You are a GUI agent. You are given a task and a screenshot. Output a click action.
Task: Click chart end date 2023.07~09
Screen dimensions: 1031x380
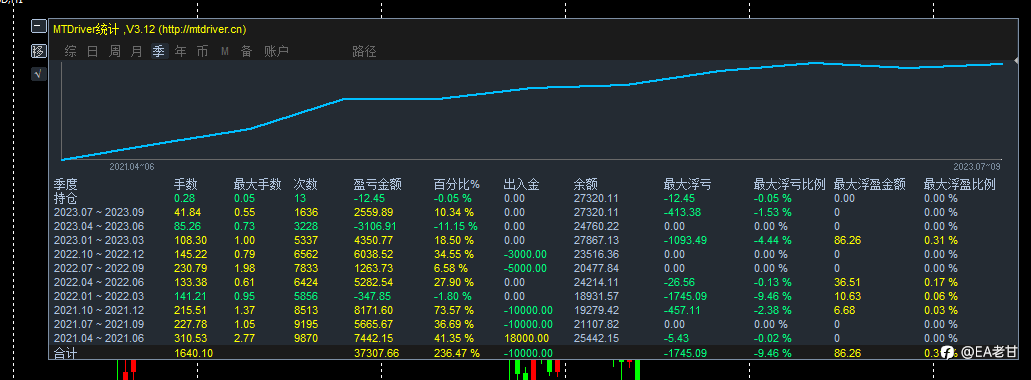[976, 168]
